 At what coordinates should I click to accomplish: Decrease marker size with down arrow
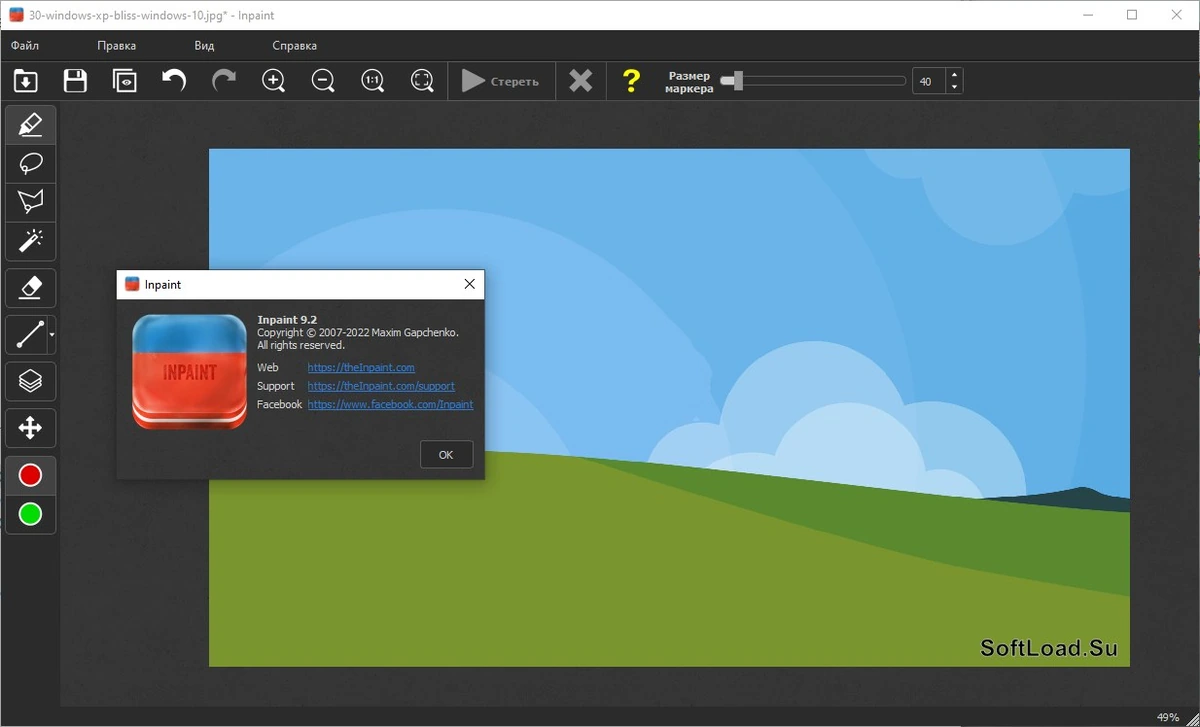click(x=954, y=87)
